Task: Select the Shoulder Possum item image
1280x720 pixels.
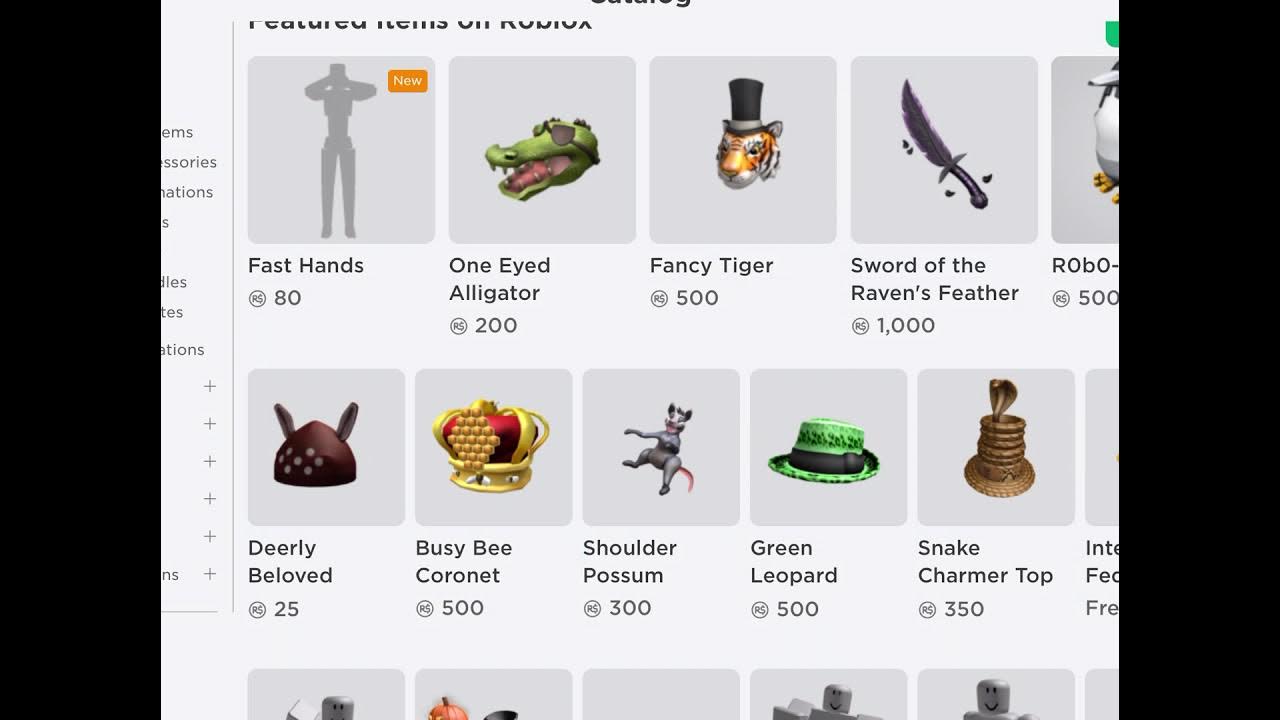Action: click(661, 447)
